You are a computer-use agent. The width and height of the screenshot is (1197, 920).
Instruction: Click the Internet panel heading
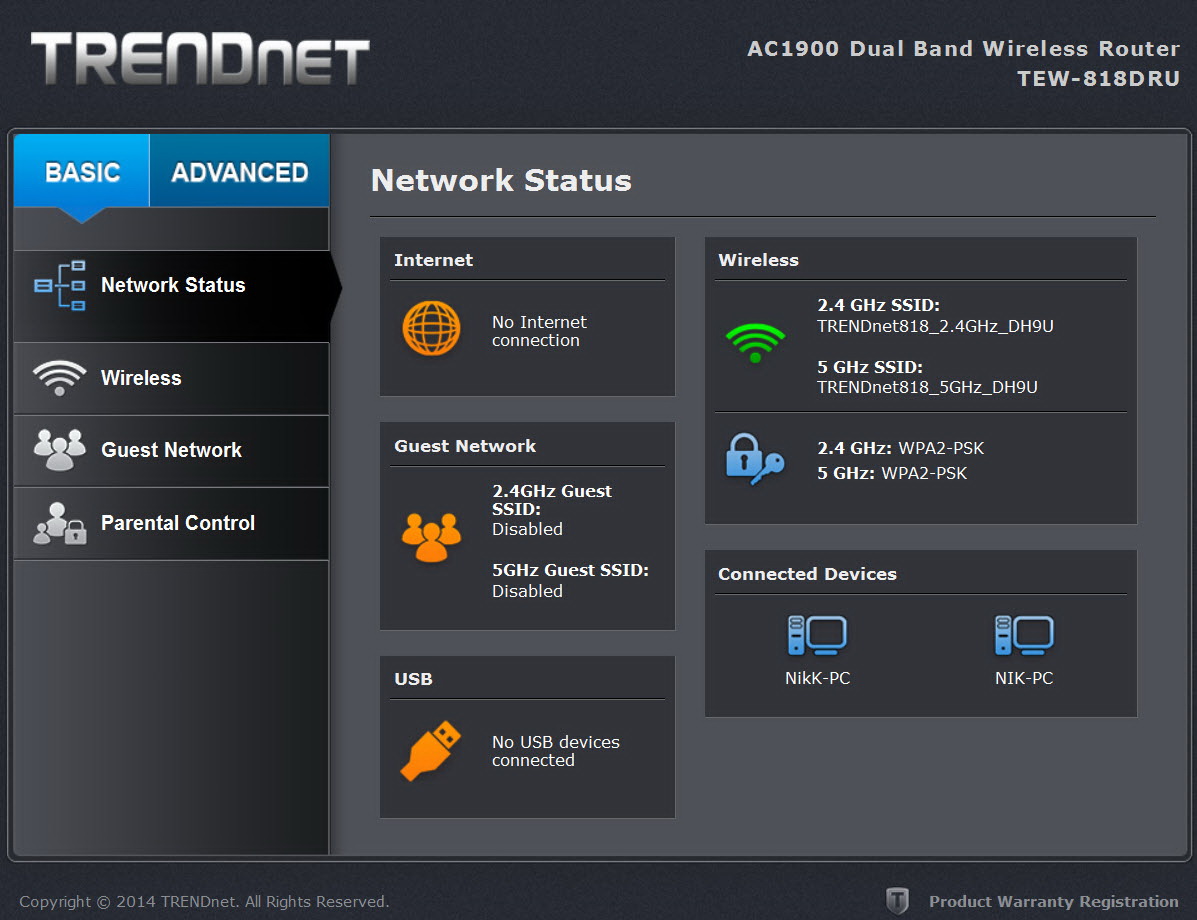tap(433, 260)
